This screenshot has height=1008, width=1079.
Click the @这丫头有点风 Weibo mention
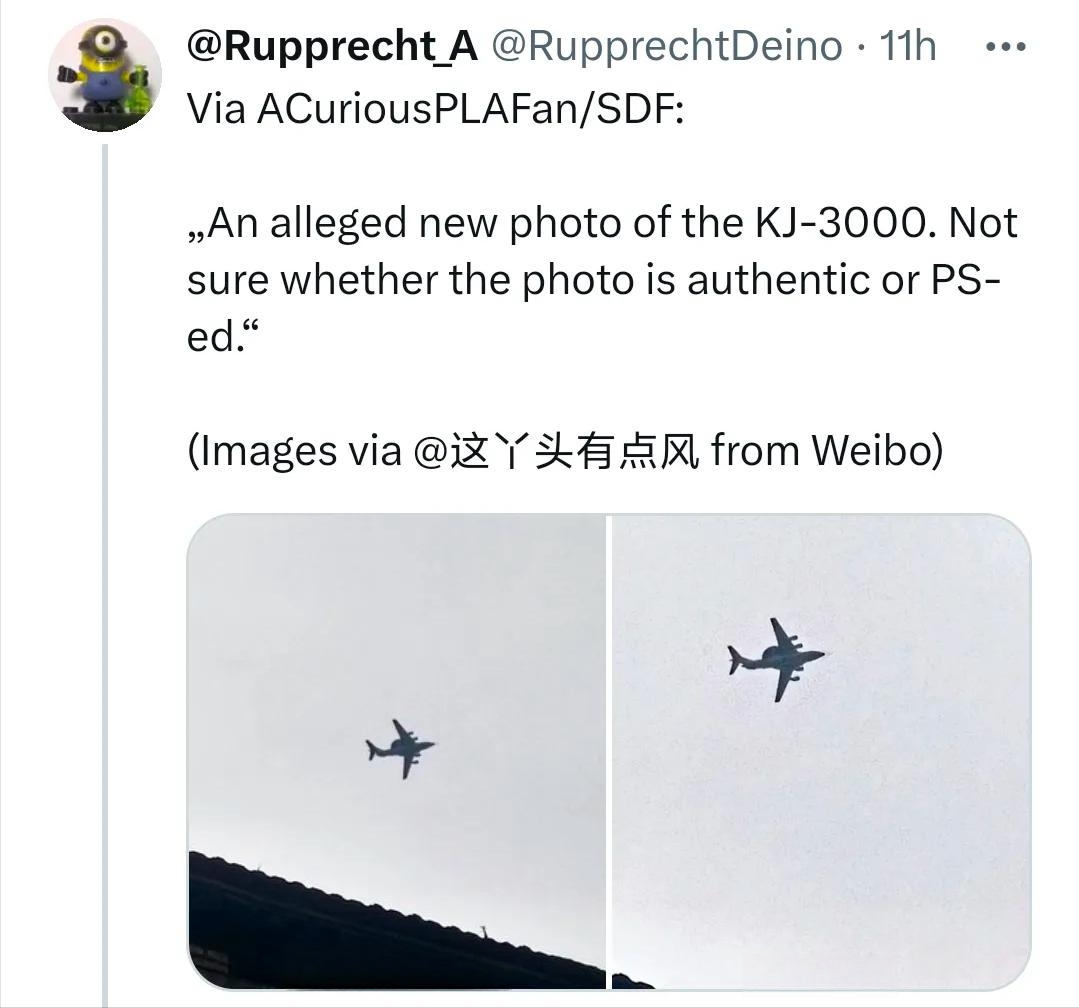[x=556, y=451]
